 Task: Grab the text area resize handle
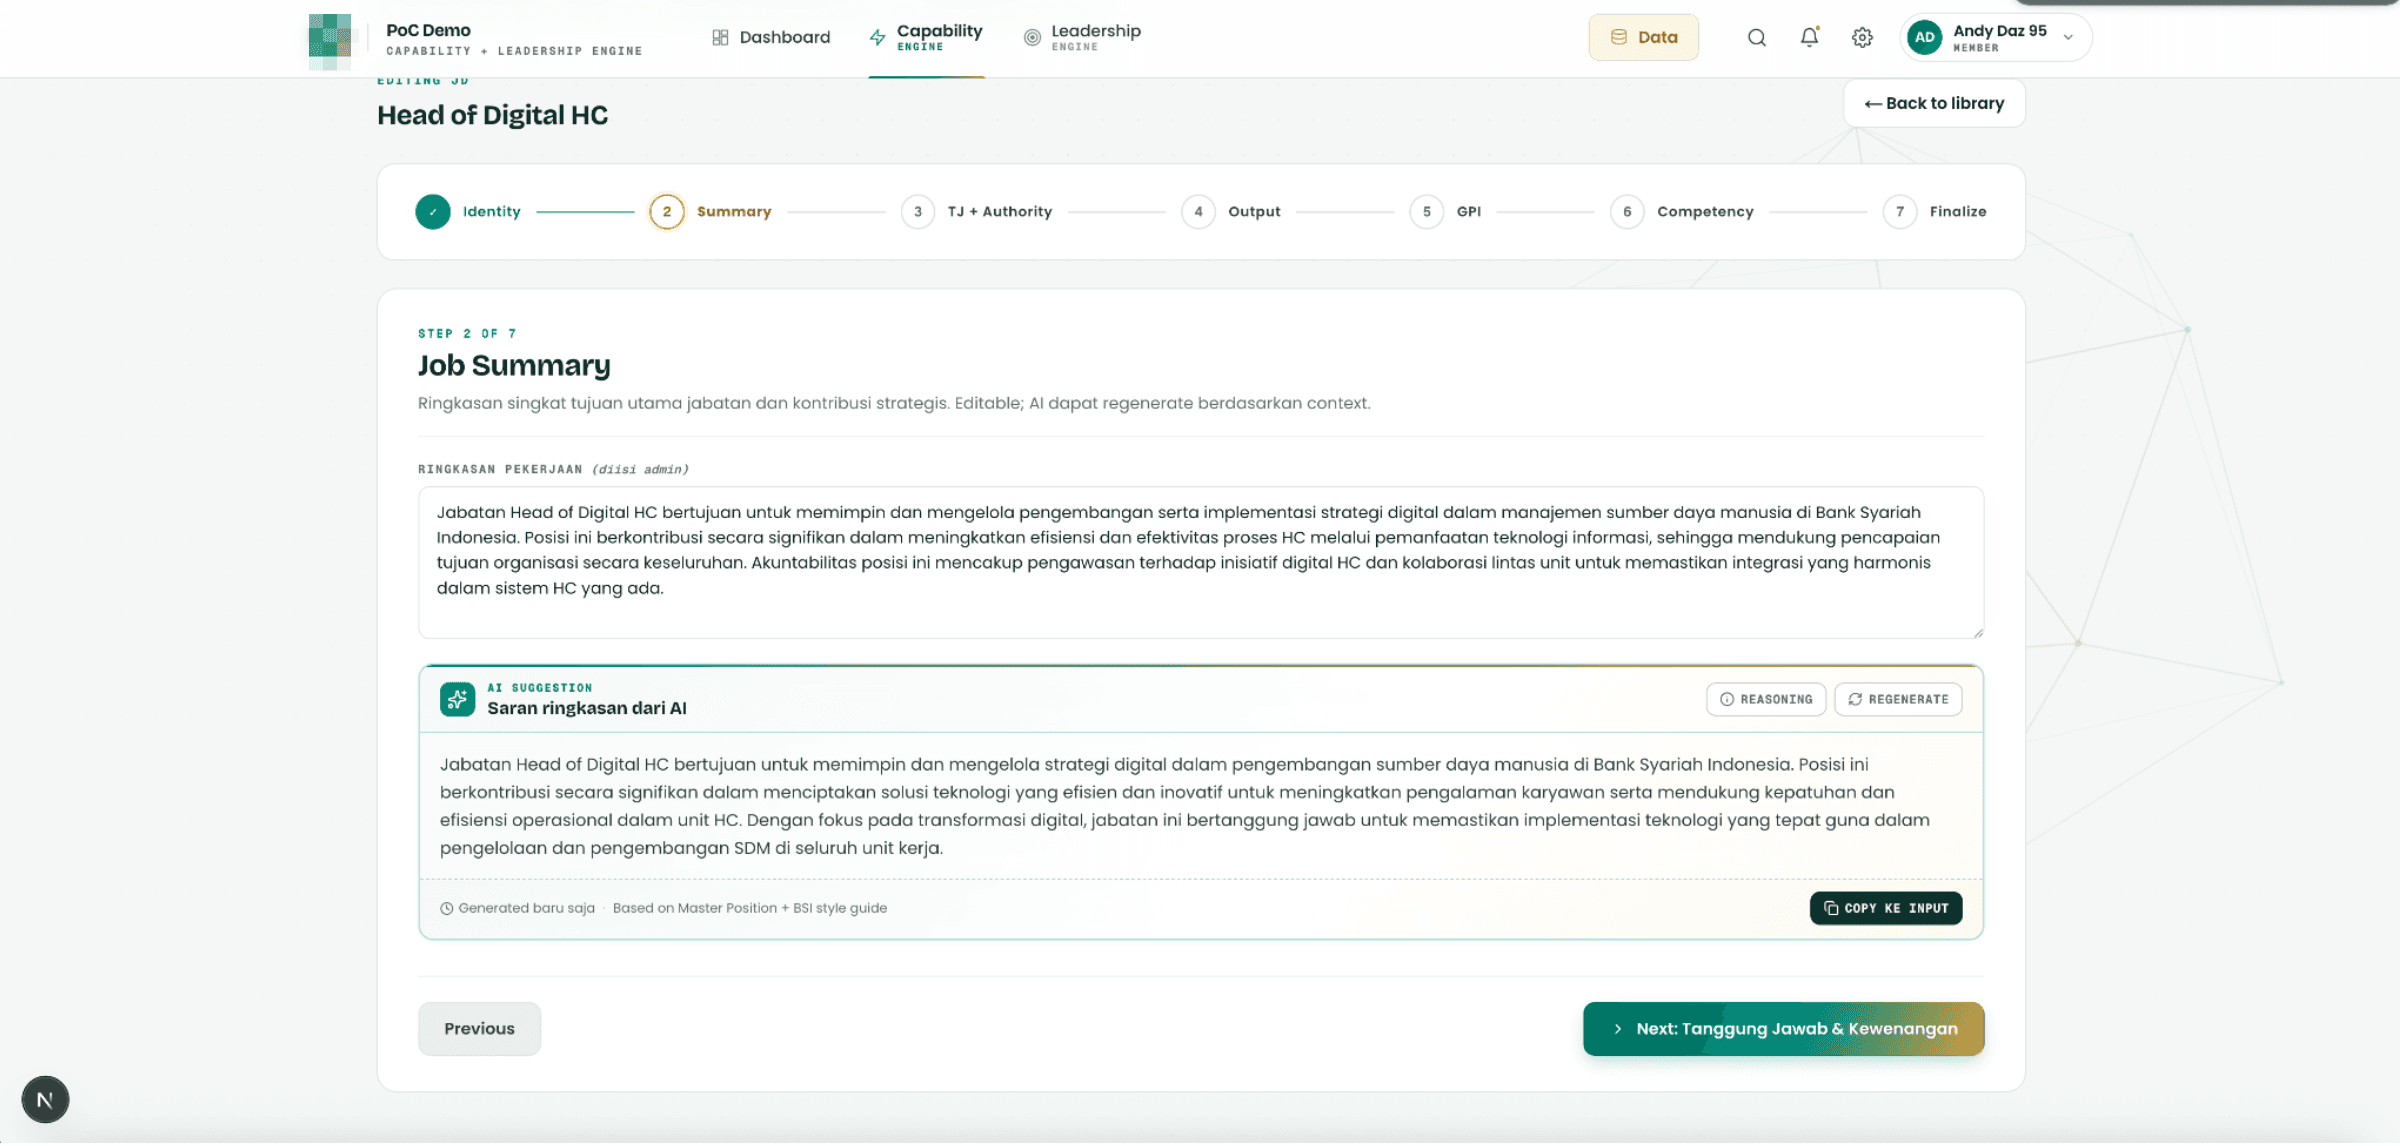tap(1977, 632)
